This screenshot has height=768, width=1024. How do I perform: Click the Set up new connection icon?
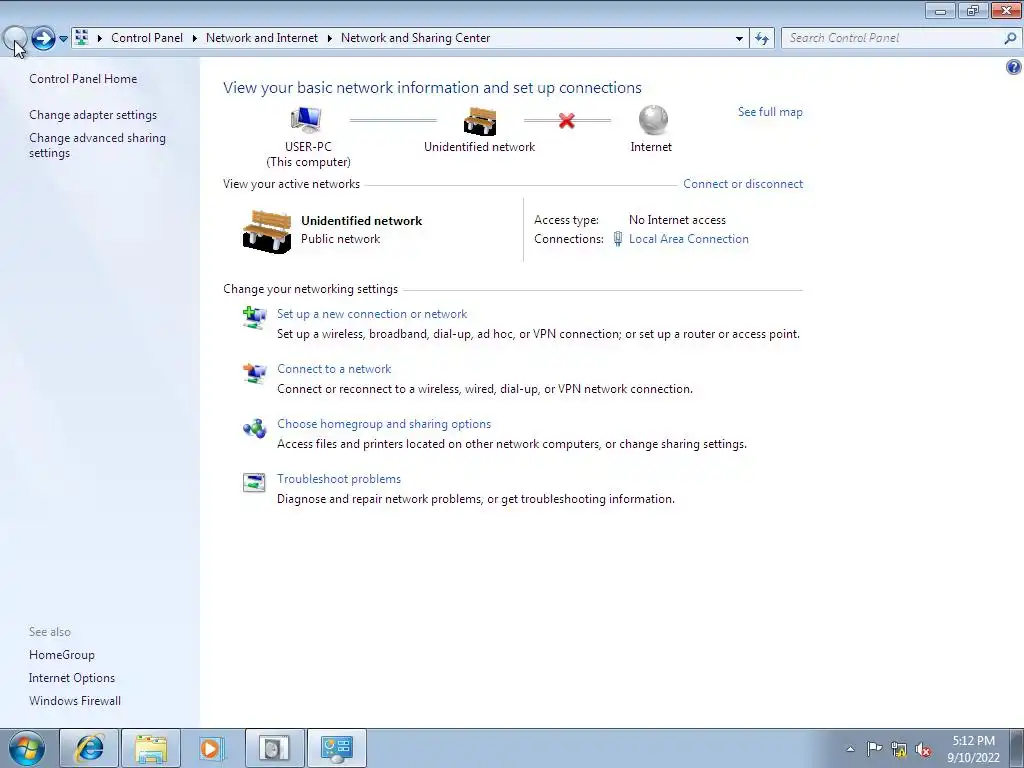point(254,317)
